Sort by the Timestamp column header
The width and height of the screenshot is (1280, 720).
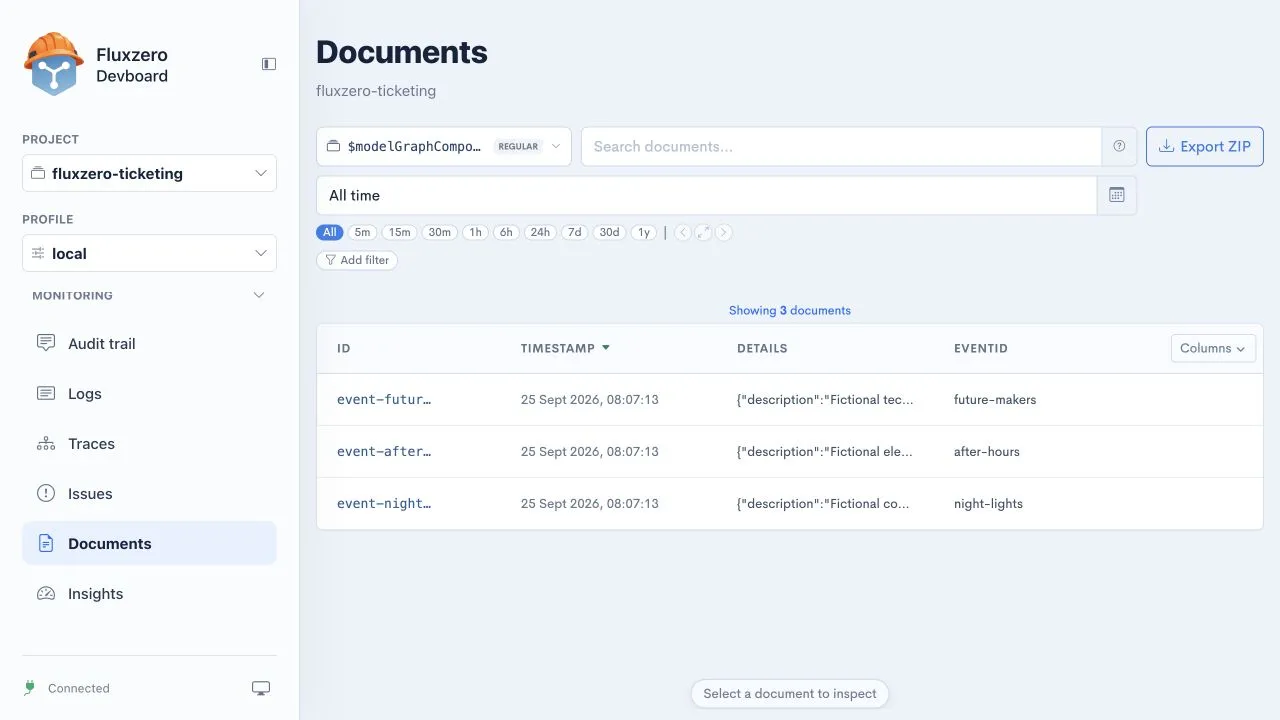tap(565, 349)
